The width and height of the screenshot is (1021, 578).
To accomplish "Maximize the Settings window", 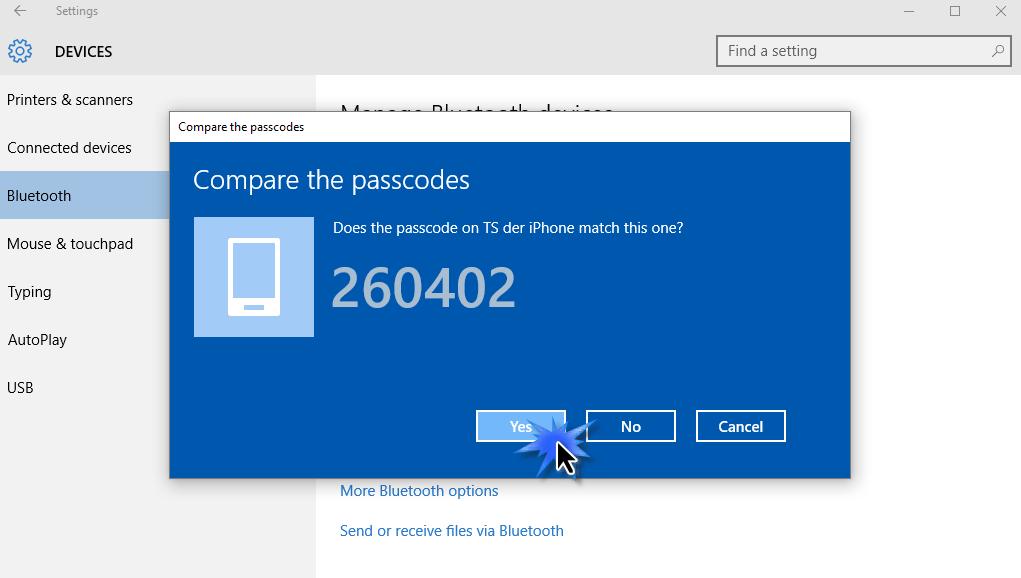I will (955, 11).
